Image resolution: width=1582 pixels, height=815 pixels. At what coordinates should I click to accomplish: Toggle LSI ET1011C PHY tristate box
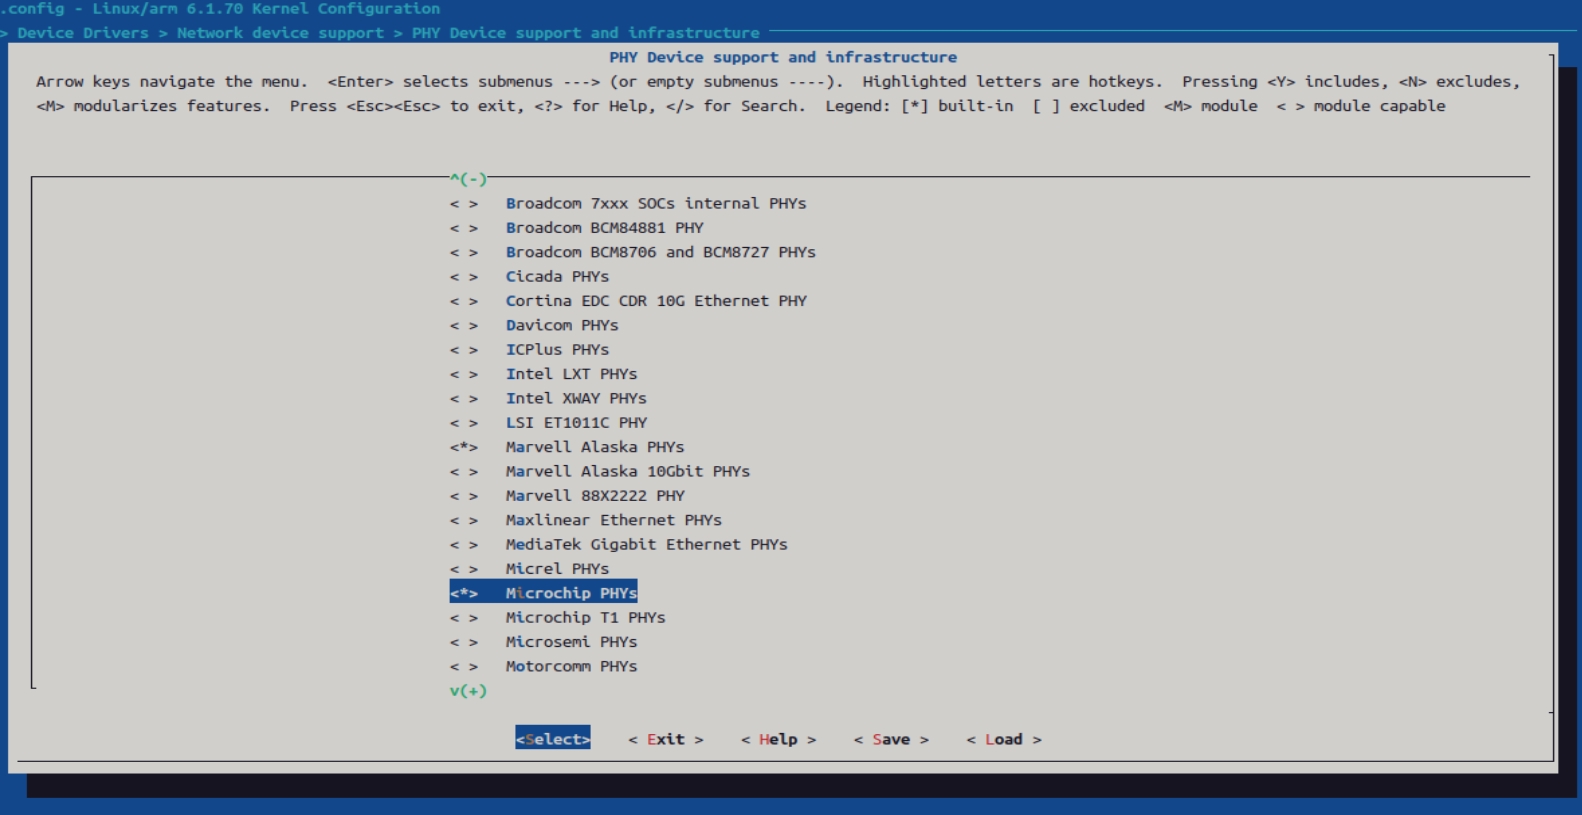(464, 422)
